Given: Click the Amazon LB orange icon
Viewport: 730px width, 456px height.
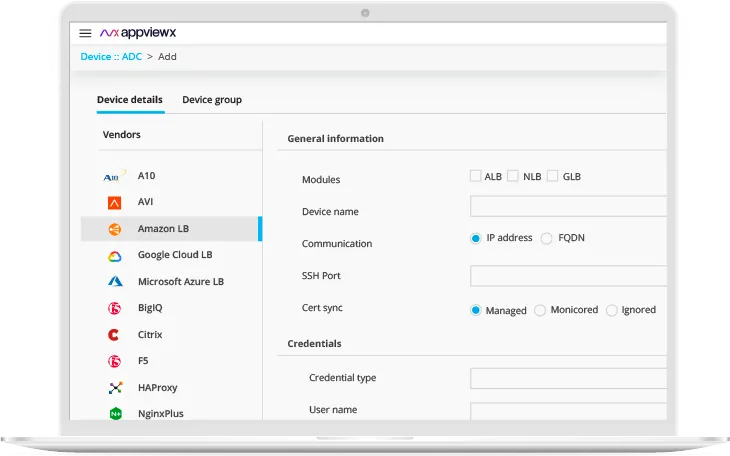Looking at the screenshot, I should tap(115, 229).
